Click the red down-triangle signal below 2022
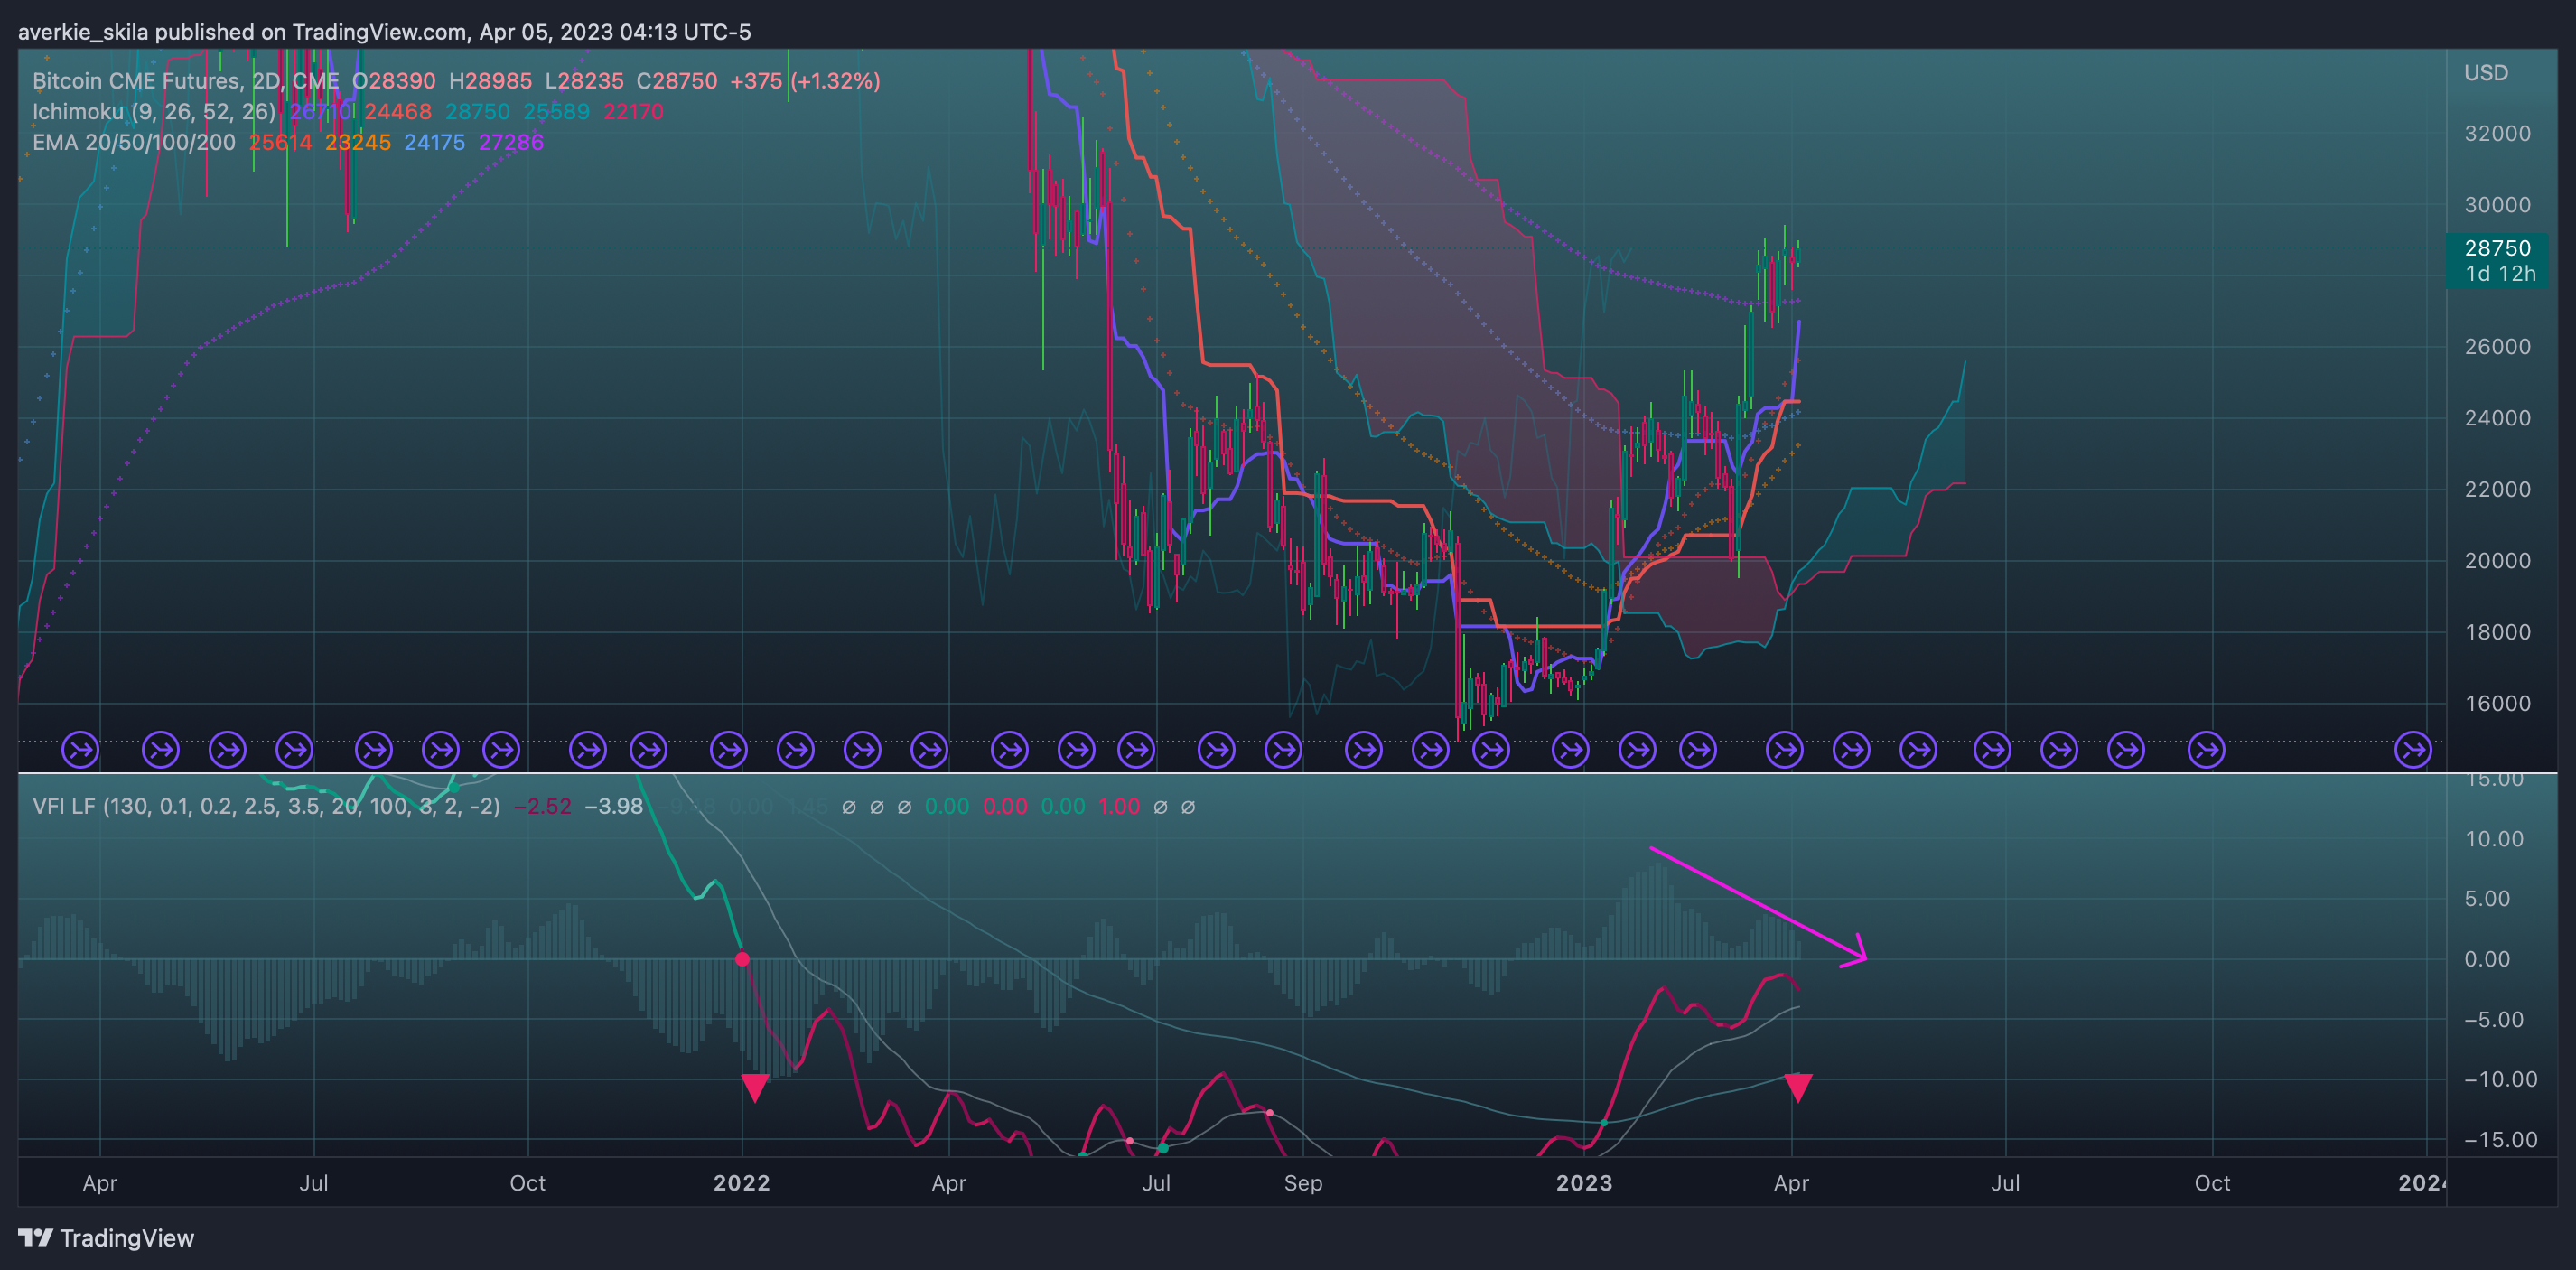Viewport: 2576px width, 1270px height. pyautogui.click(x=755, y=1087)
